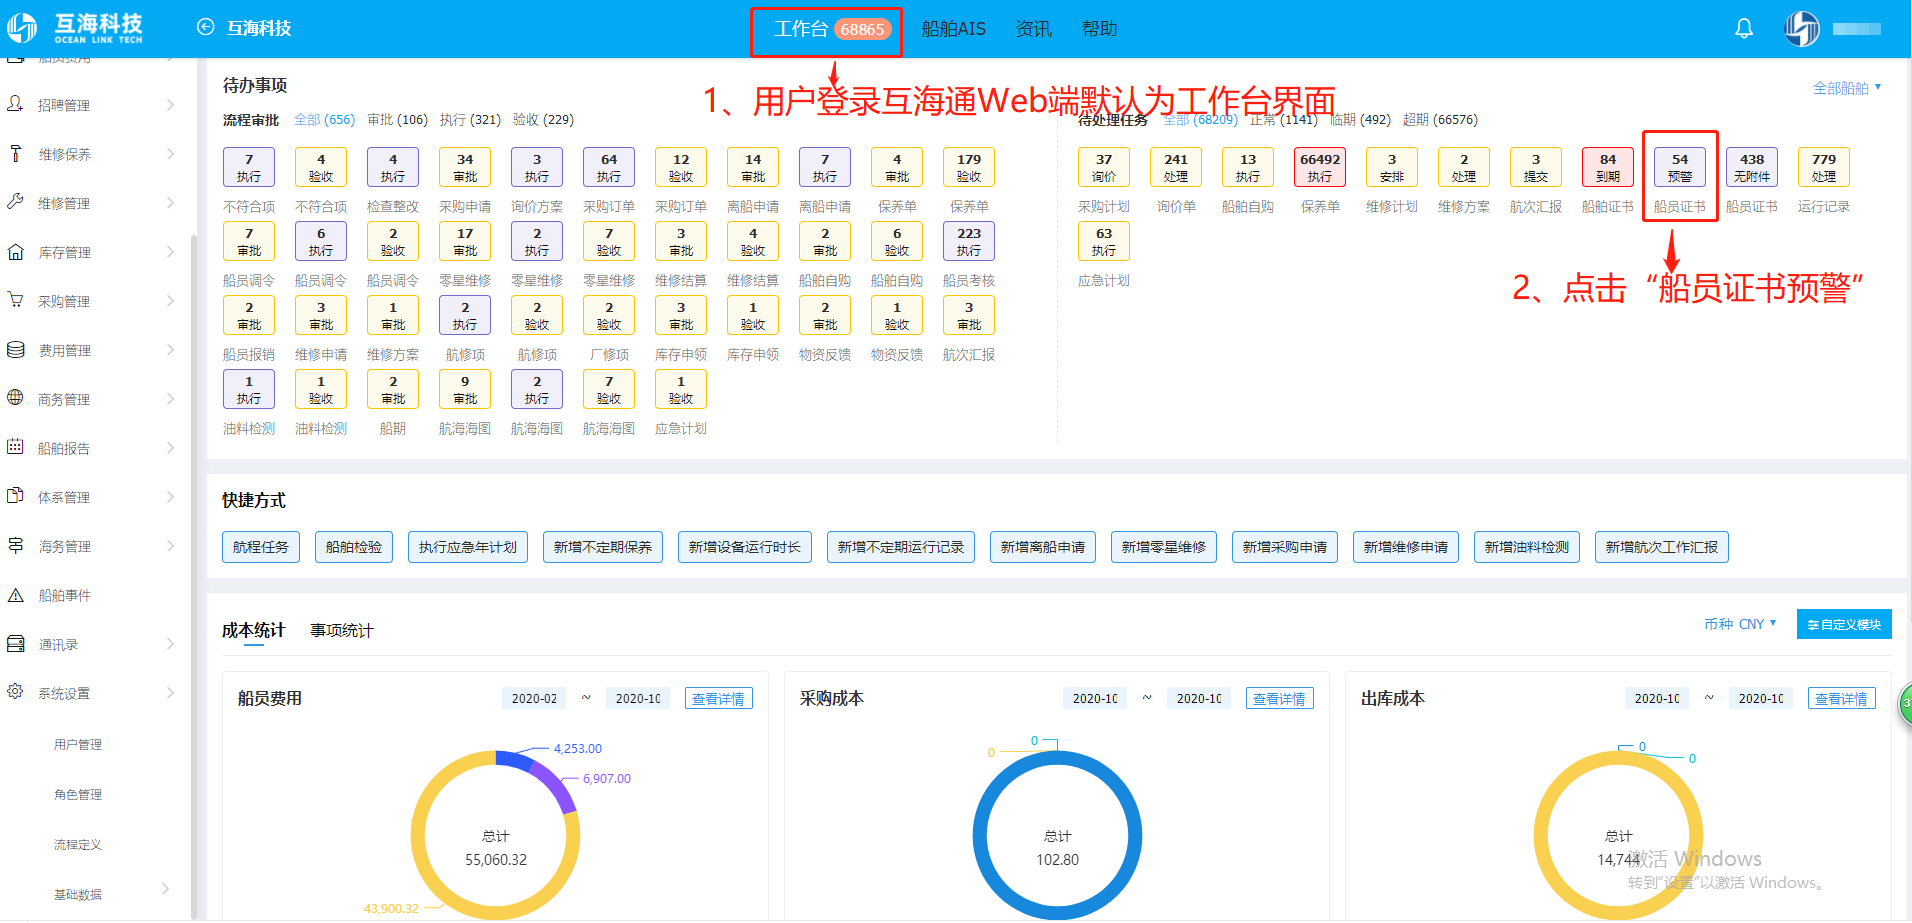Open the 241 处理 询价单 tile

tap(1176, 167)
